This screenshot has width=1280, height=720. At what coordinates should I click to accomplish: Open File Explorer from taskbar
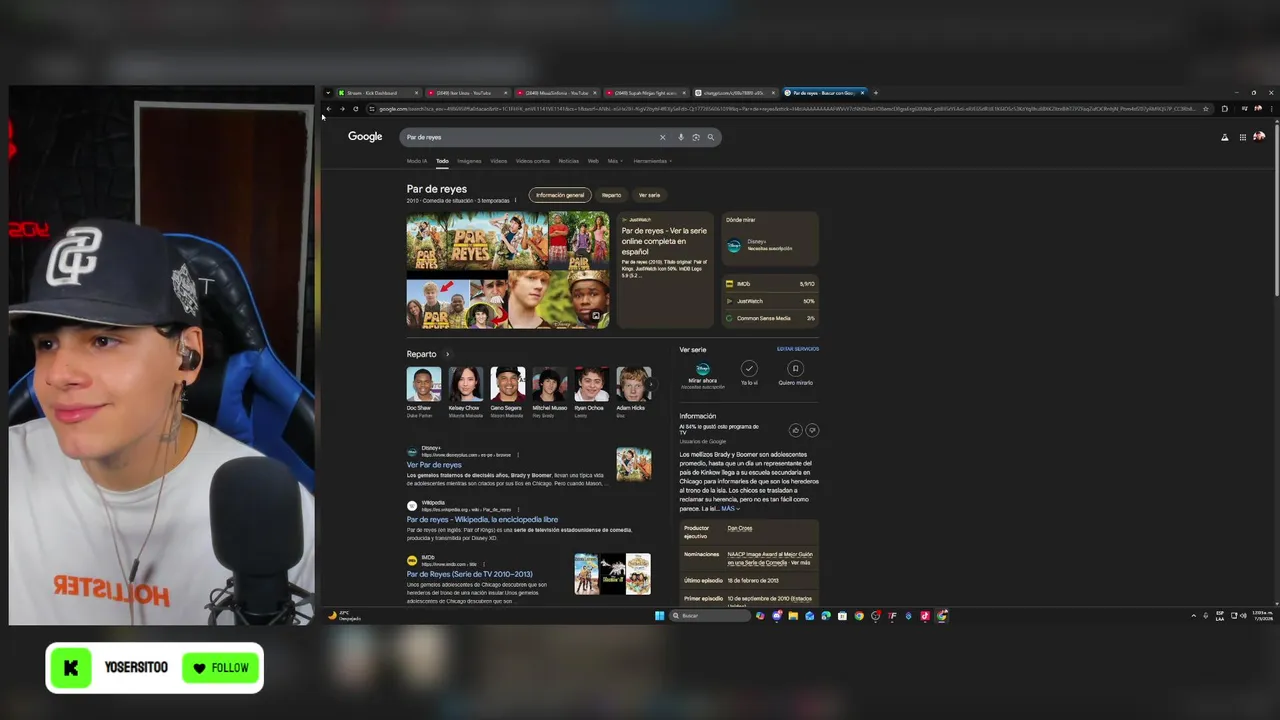point(793,615)
